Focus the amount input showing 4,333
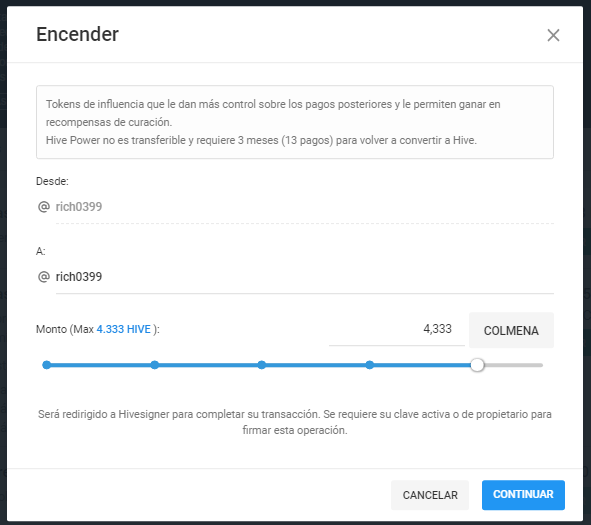 [397, 329]
